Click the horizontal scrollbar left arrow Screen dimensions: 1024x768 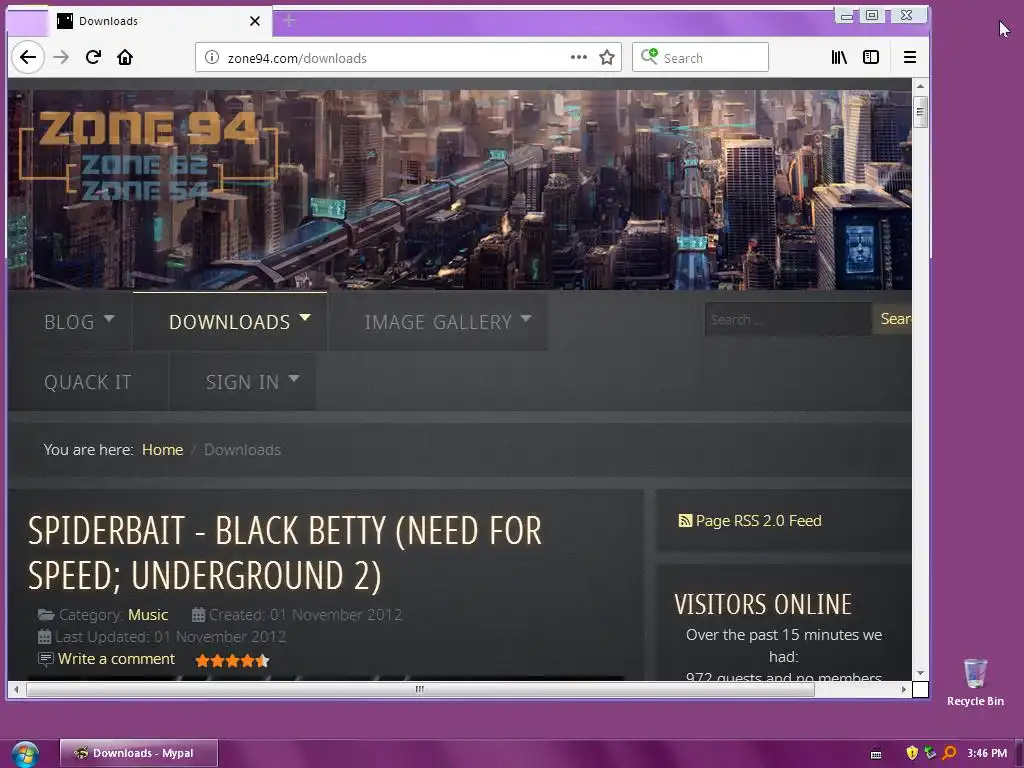[x=16, y=689]
